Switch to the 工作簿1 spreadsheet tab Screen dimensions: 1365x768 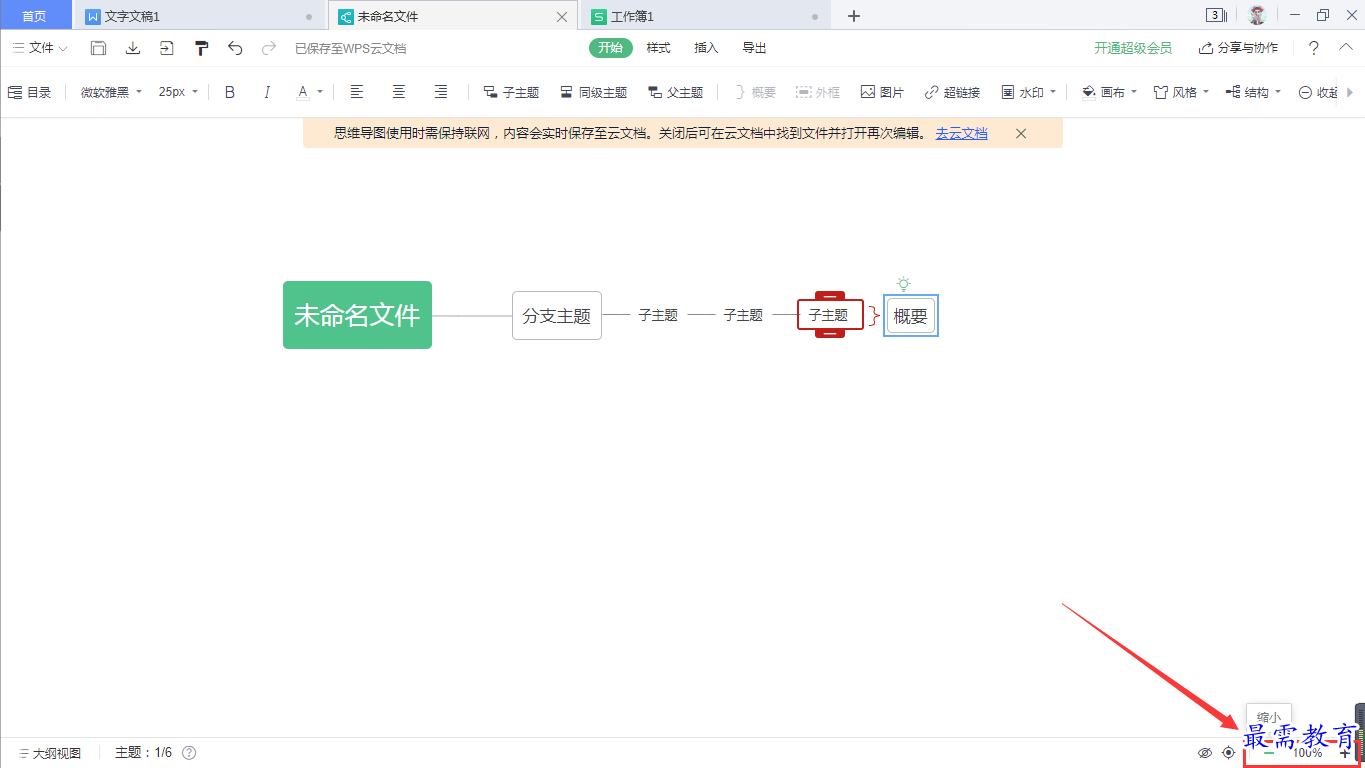(705, 16)
